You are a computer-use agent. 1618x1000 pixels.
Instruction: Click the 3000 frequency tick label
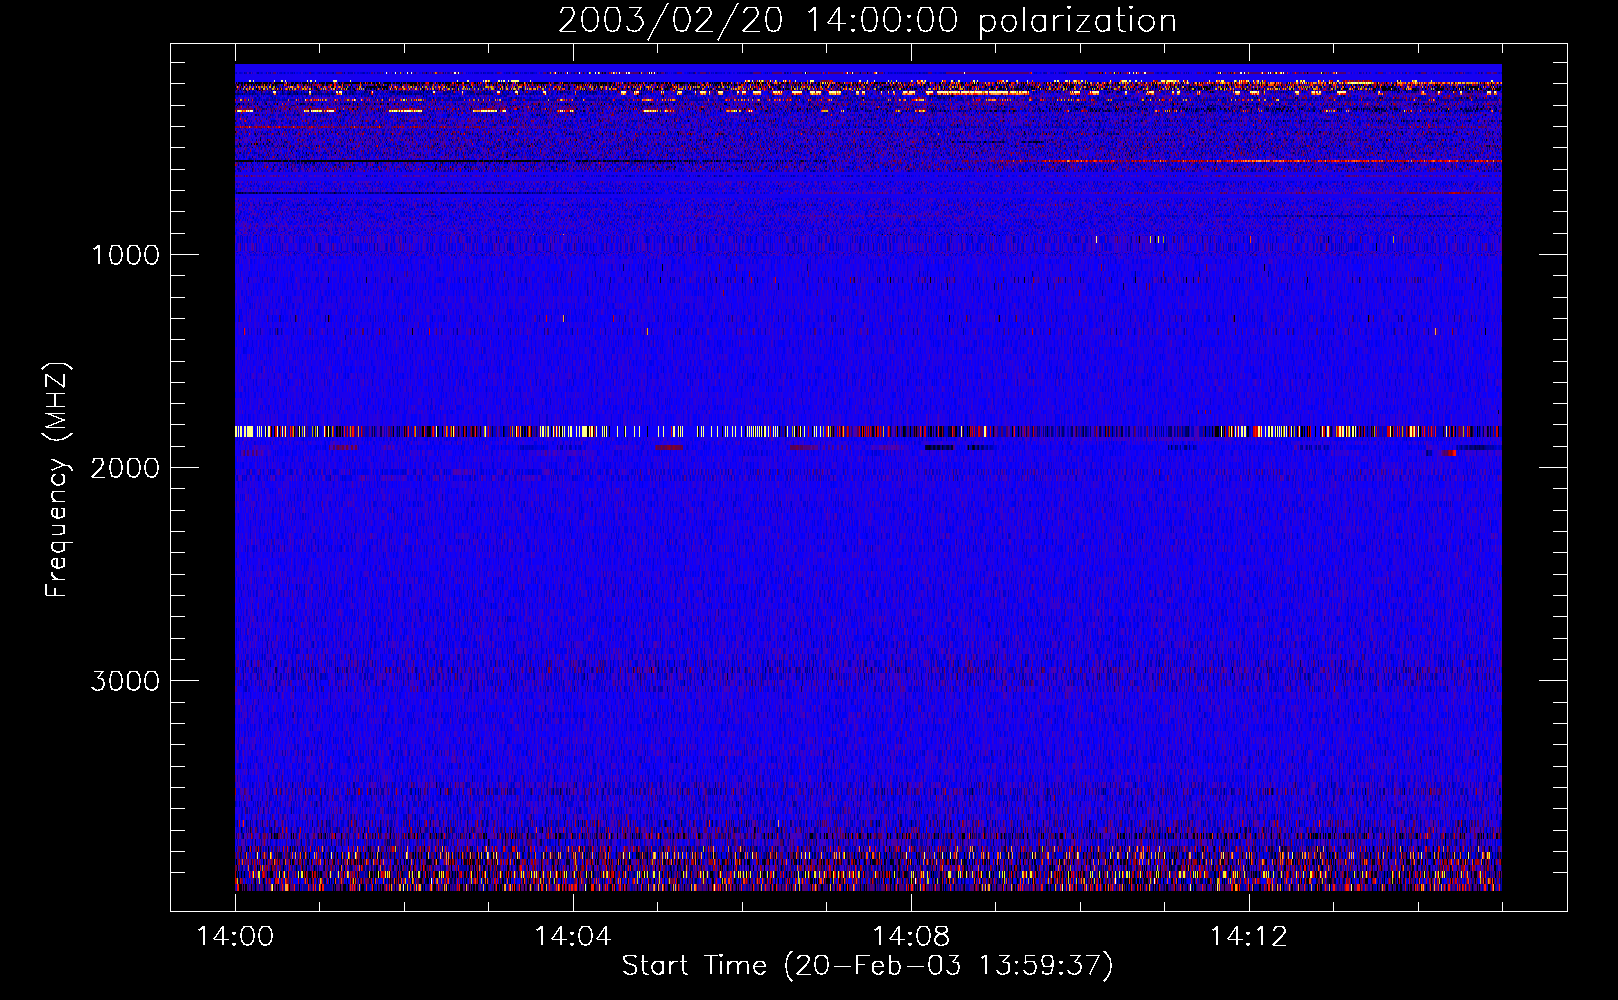(125, 681)
